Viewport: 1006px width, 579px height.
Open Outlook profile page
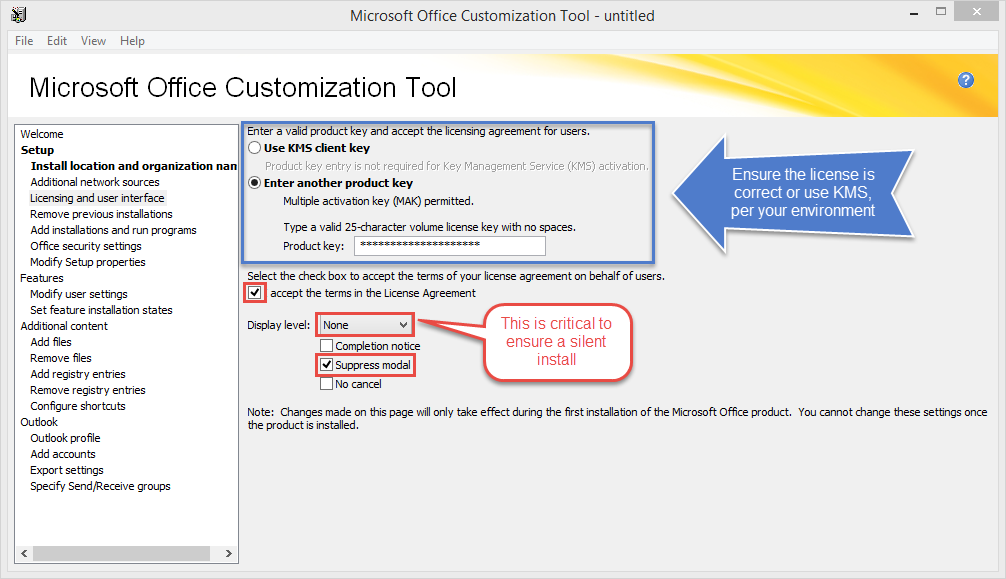pyautogui.click(x=65, y=438)
